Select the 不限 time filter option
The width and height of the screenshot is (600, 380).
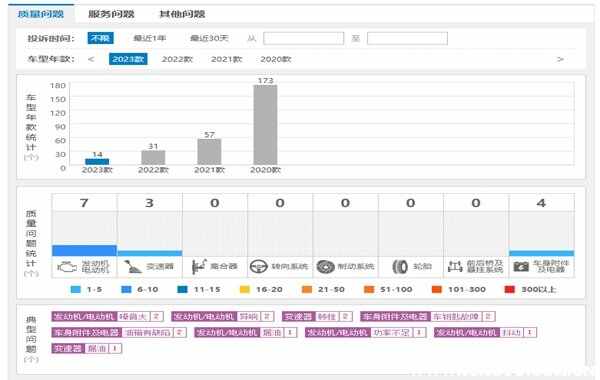100,38
